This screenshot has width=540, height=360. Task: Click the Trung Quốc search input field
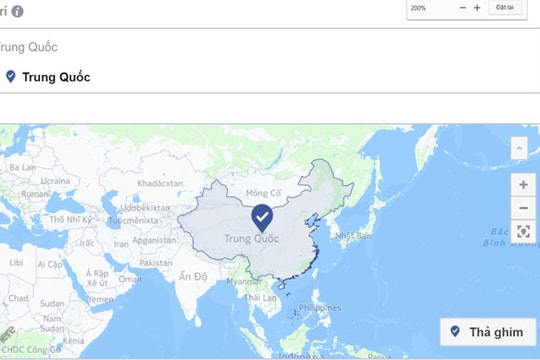(x=270, y=47)
